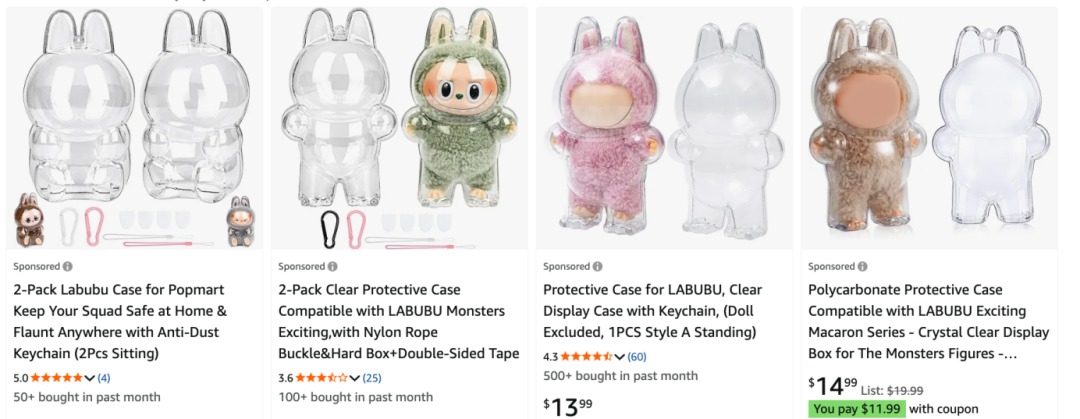Viewport: 1080px width, 419px height.
Task: Open the (25) reviews link
Action: coord(372,378)
